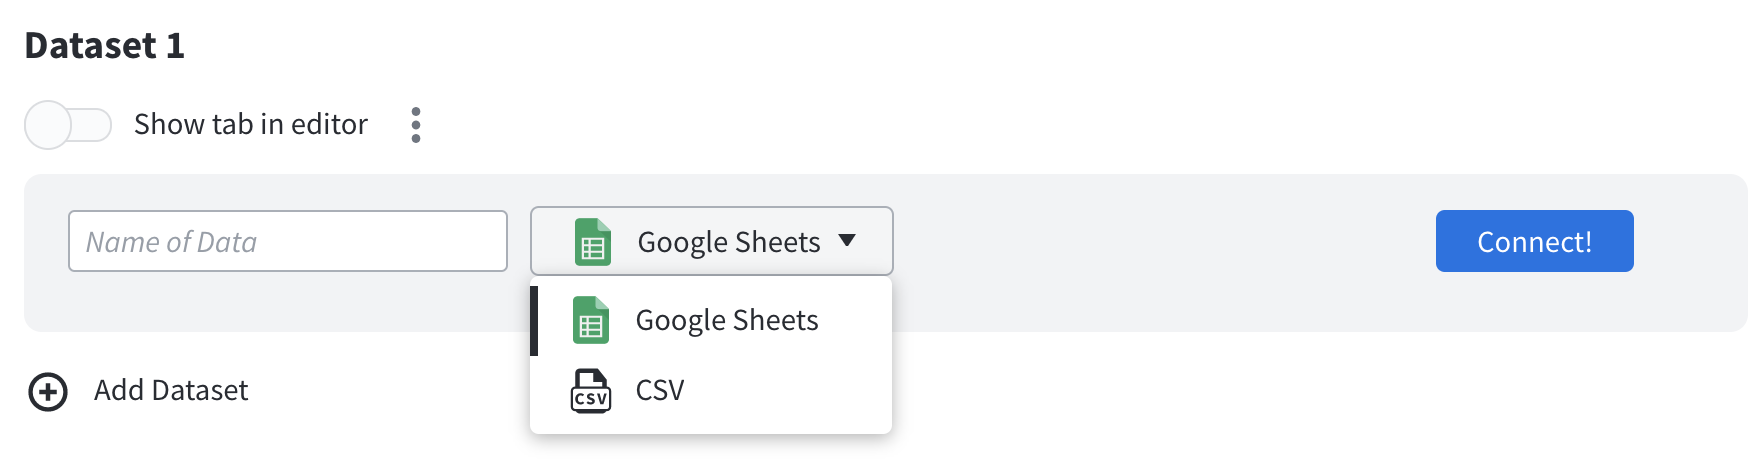The height and width of the screenshot is (474, 1762).
Task: Click the green spreadsheet icon in the list
Action: [x=591, y=320]
